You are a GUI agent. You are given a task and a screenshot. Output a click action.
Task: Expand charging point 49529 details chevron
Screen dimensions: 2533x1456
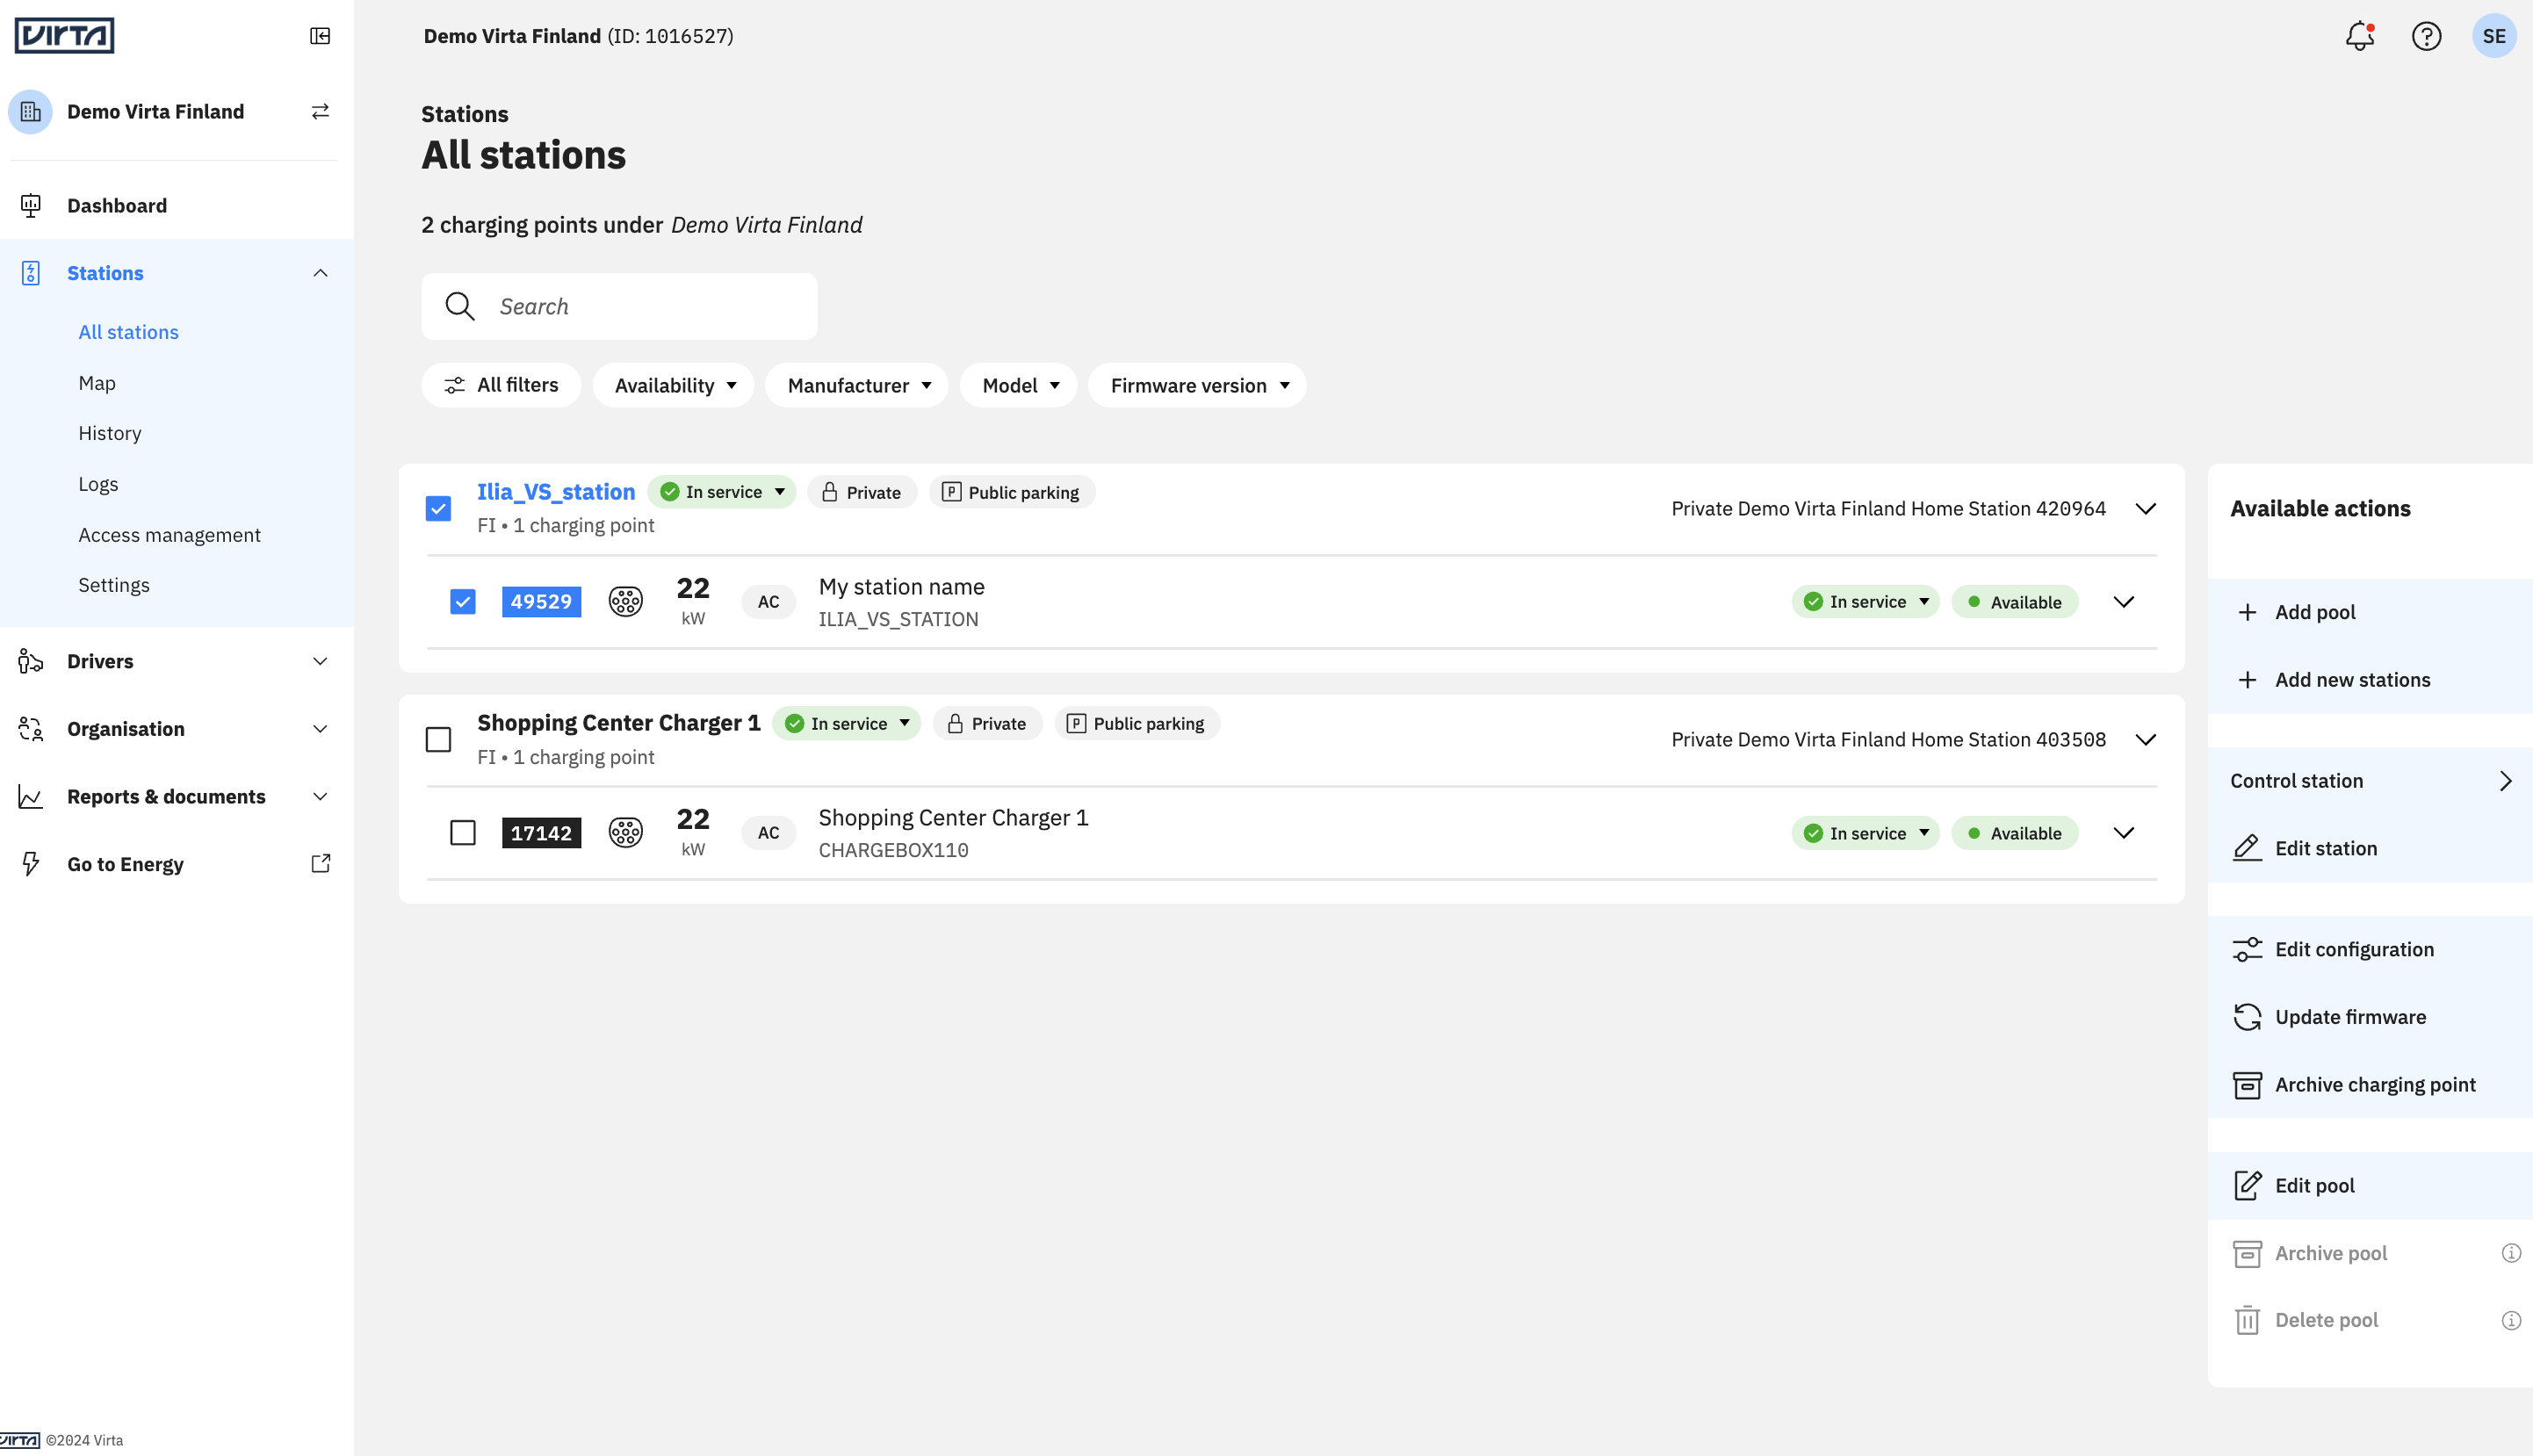click(2123, 601)
